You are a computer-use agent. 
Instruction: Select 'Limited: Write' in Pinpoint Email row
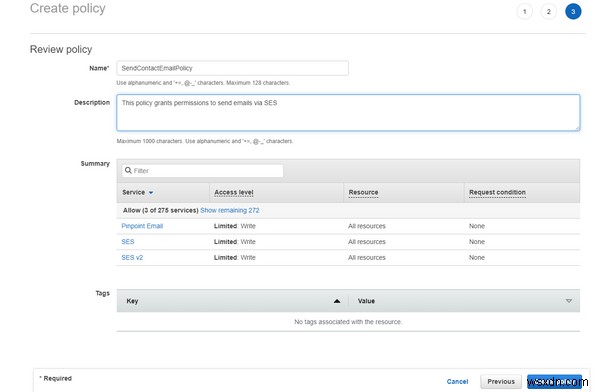(235, 226)
